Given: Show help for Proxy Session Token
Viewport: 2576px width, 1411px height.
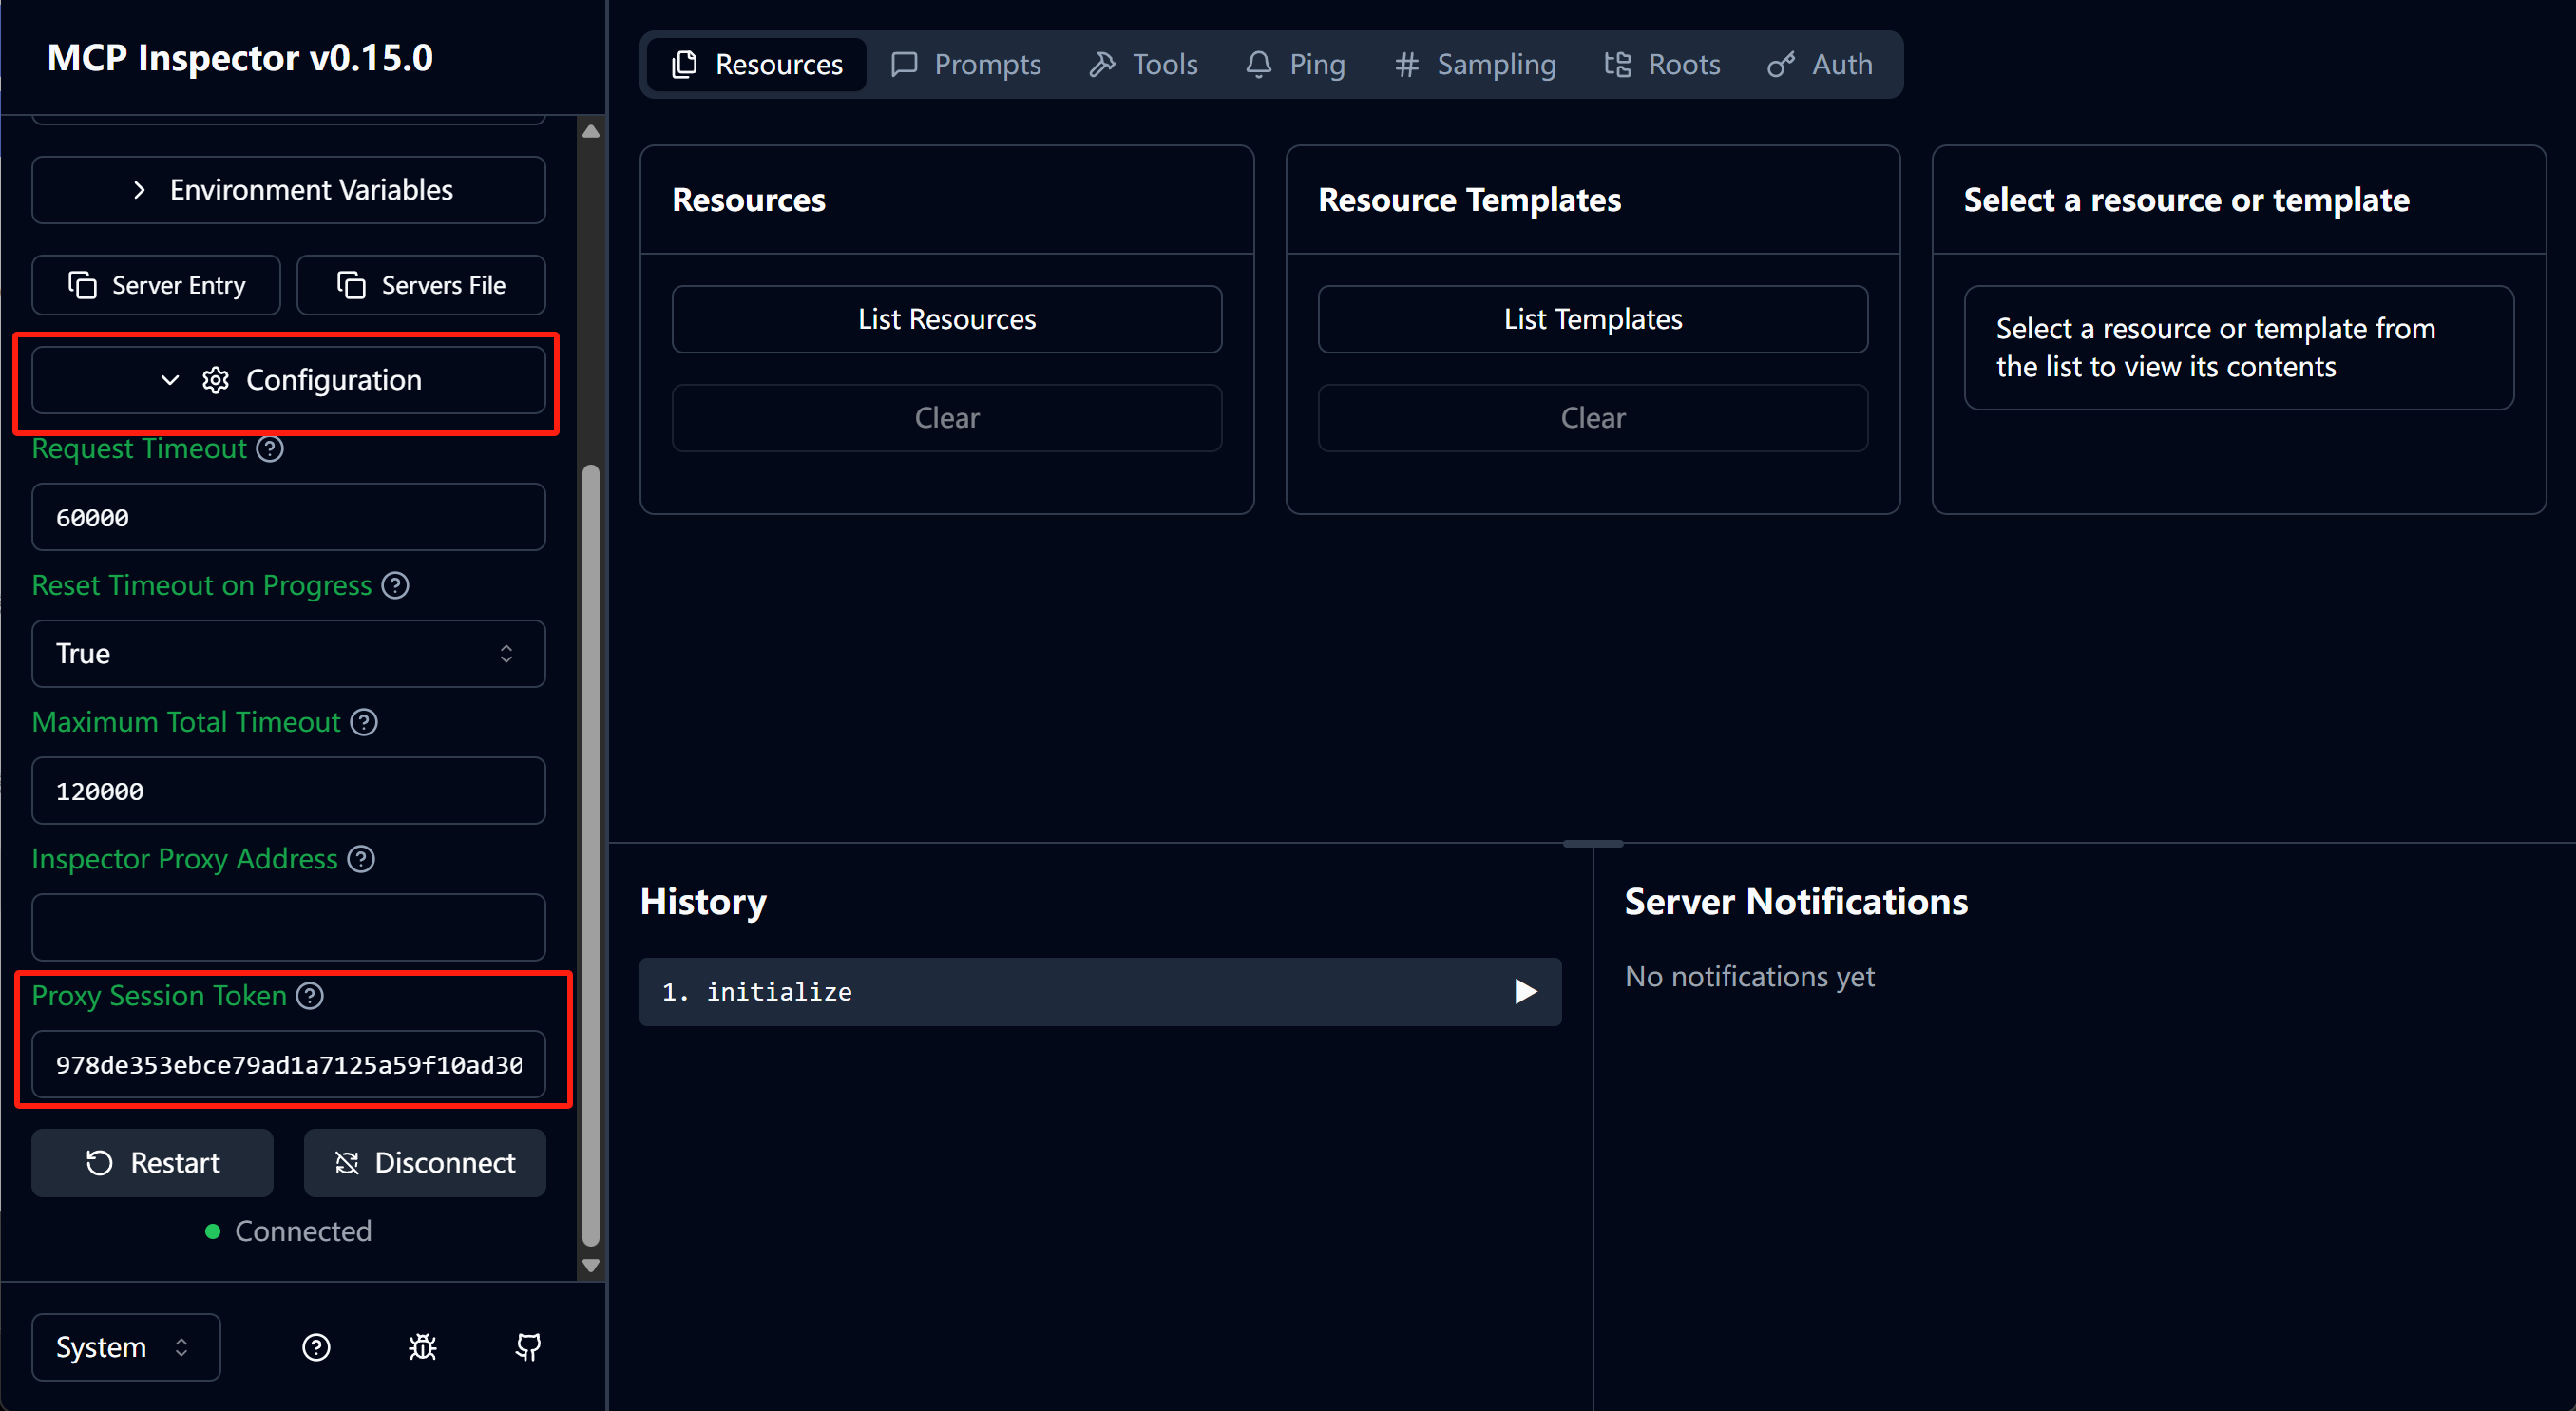Looking at the screenshot, I should click(310, 996).
